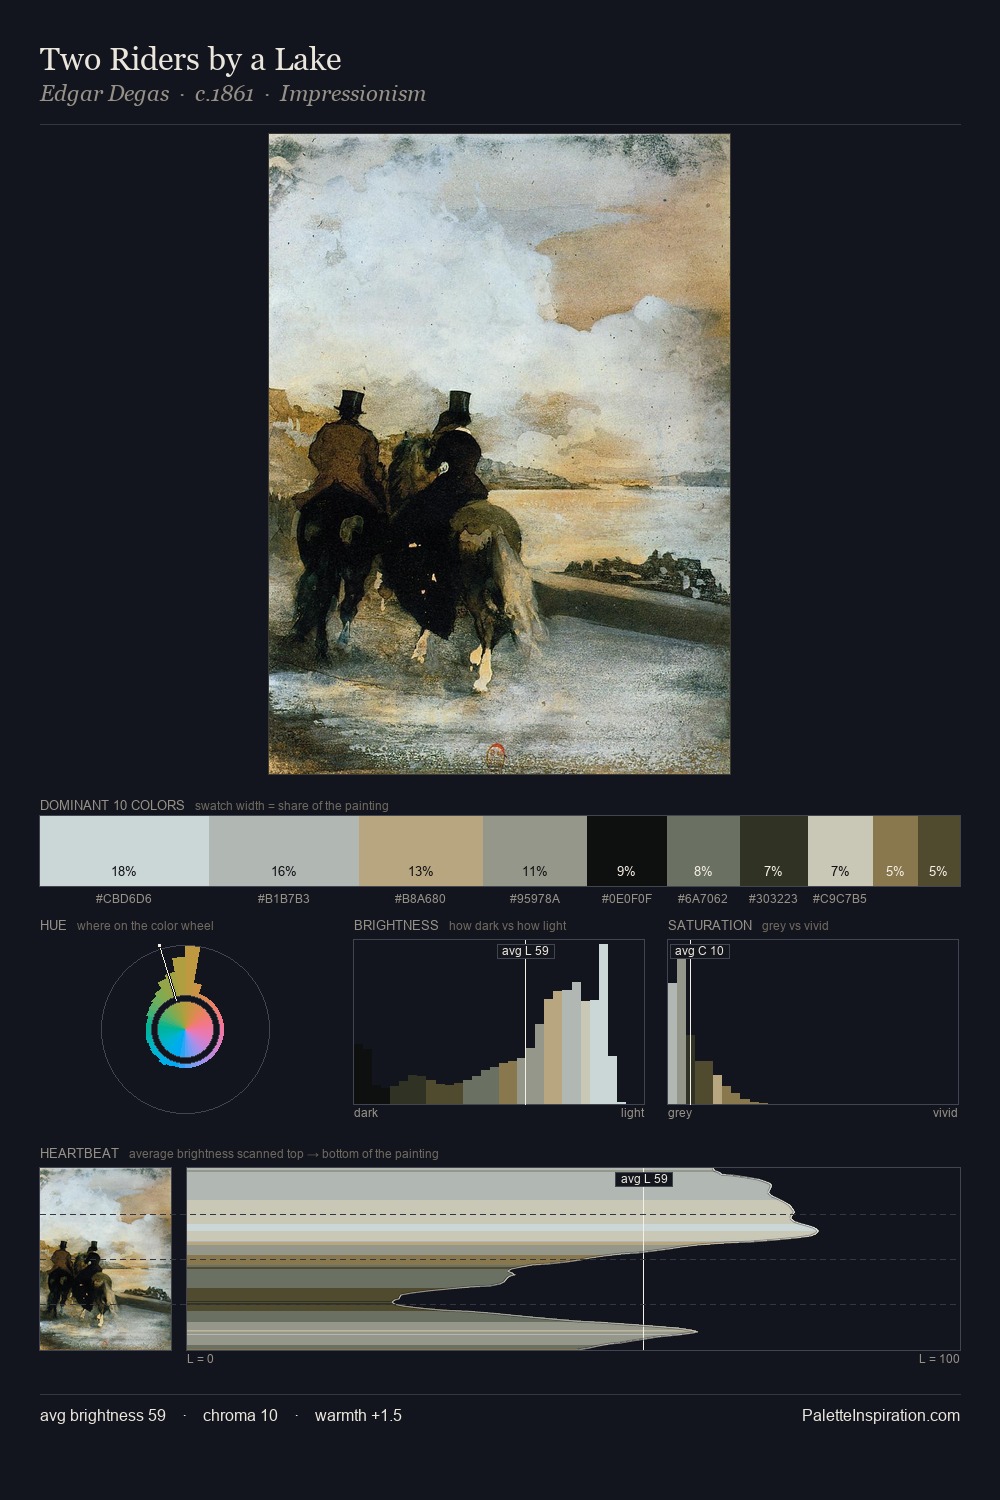Choose the 11% grey-green swatch

tap(535, 851)
